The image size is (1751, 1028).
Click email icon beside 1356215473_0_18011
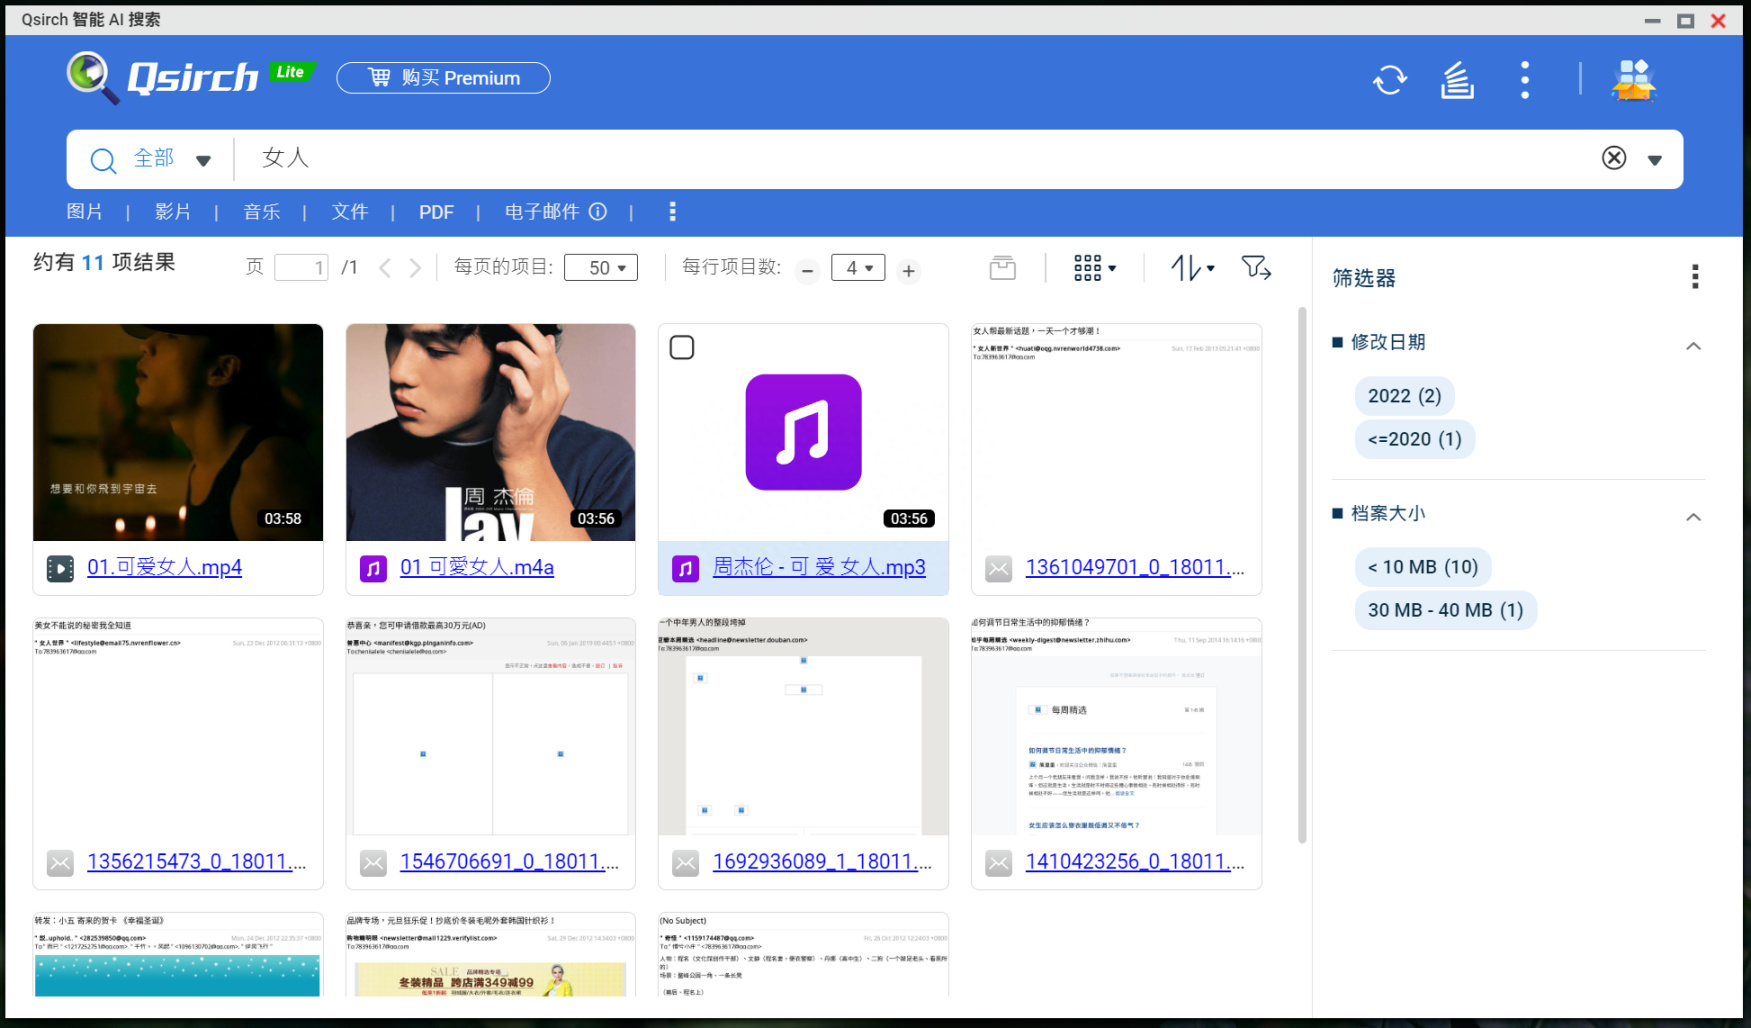pos(60,863)
